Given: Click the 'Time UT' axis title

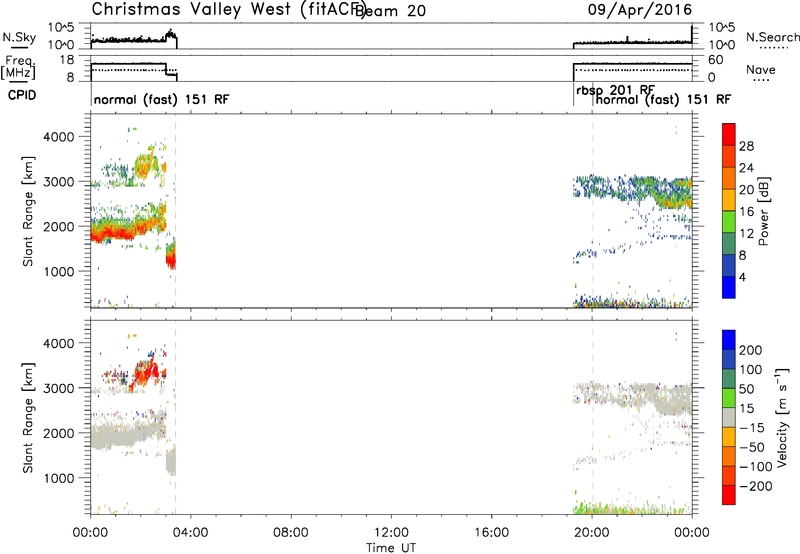Looking at the screenshot, I should point(391,547).
